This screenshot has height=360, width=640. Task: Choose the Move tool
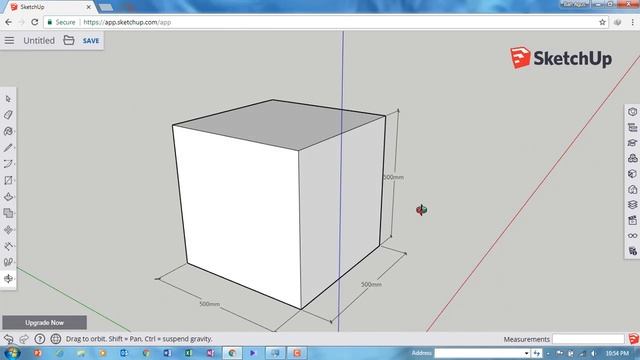(8, 230)
